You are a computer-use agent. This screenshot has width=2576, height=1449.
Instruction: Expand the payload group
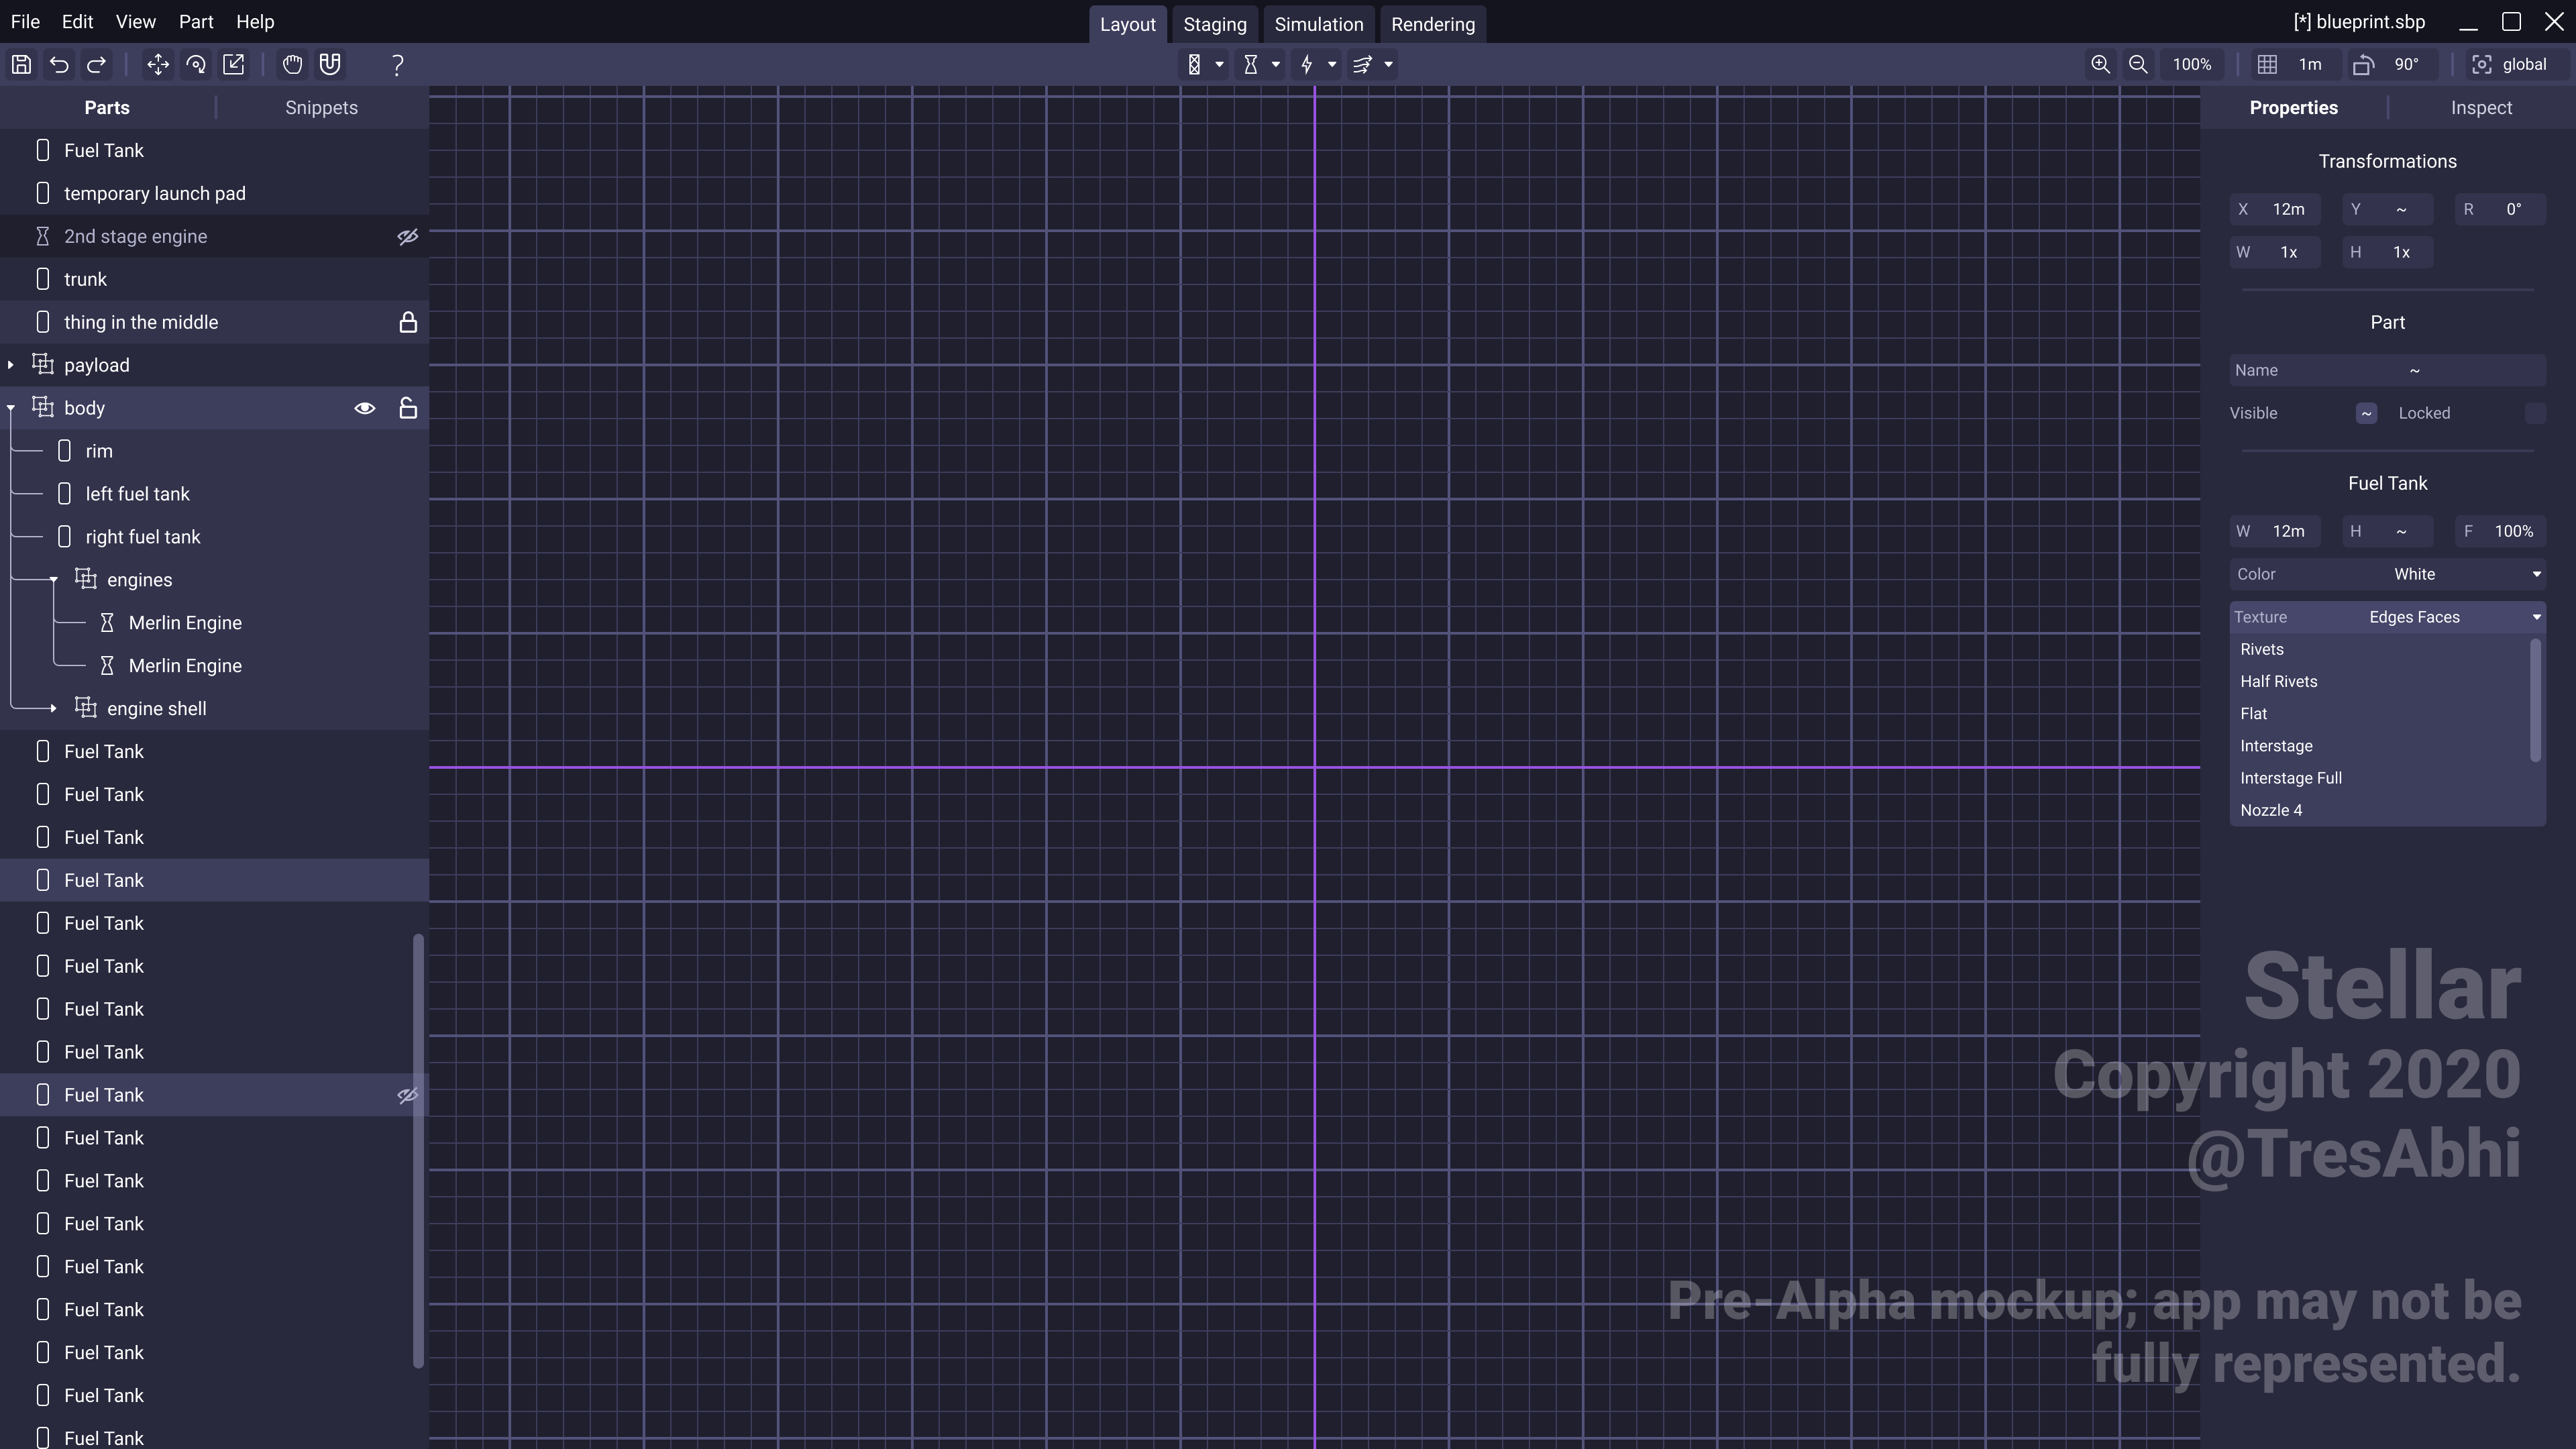click(11, 365)
